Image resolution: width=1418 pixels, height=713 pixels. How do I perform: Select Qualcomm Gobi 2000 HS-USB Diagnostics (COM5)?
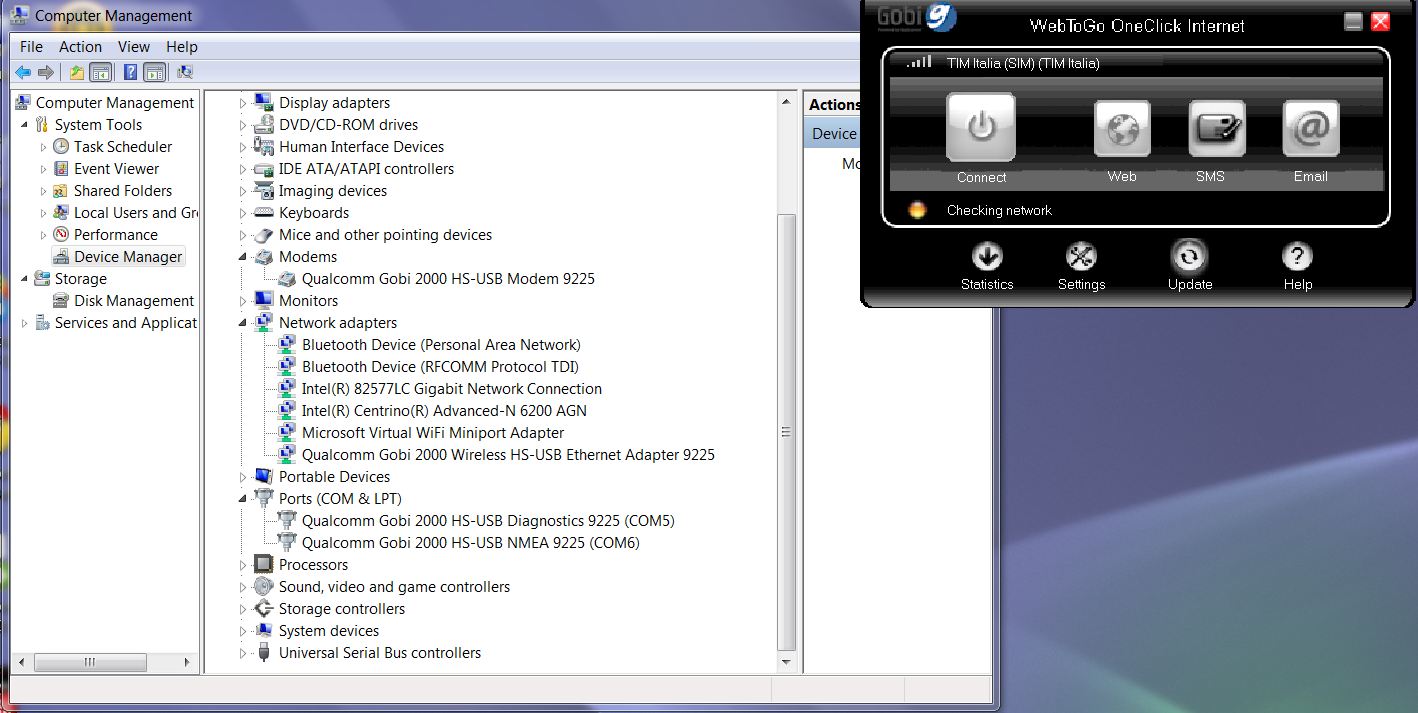[488, 521]
